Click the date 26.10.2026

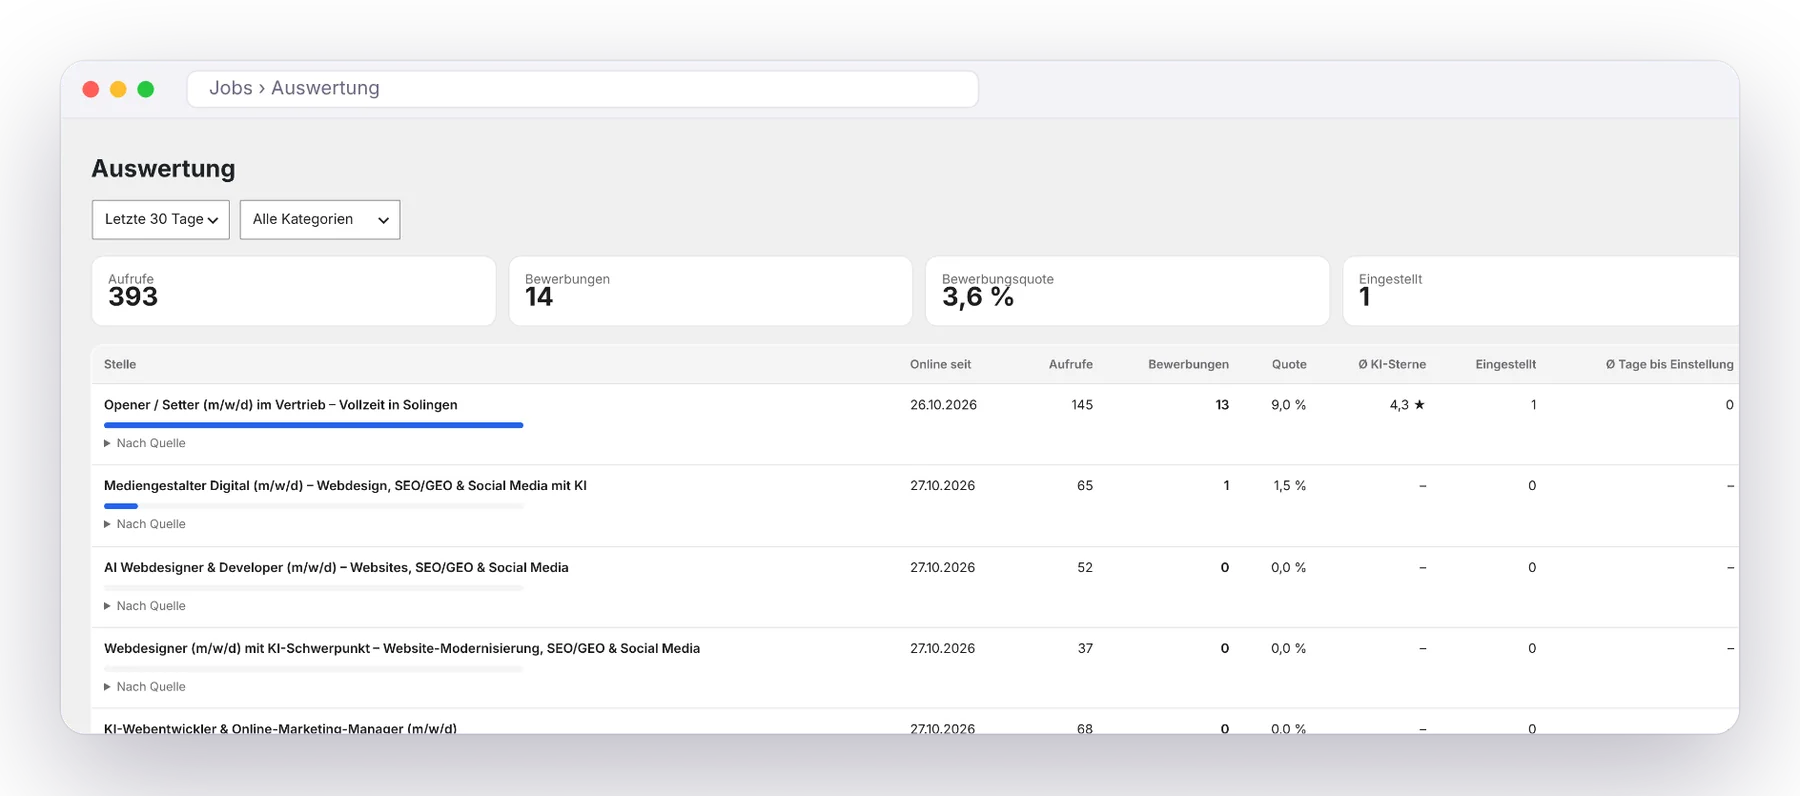click(x=943, y=405)
